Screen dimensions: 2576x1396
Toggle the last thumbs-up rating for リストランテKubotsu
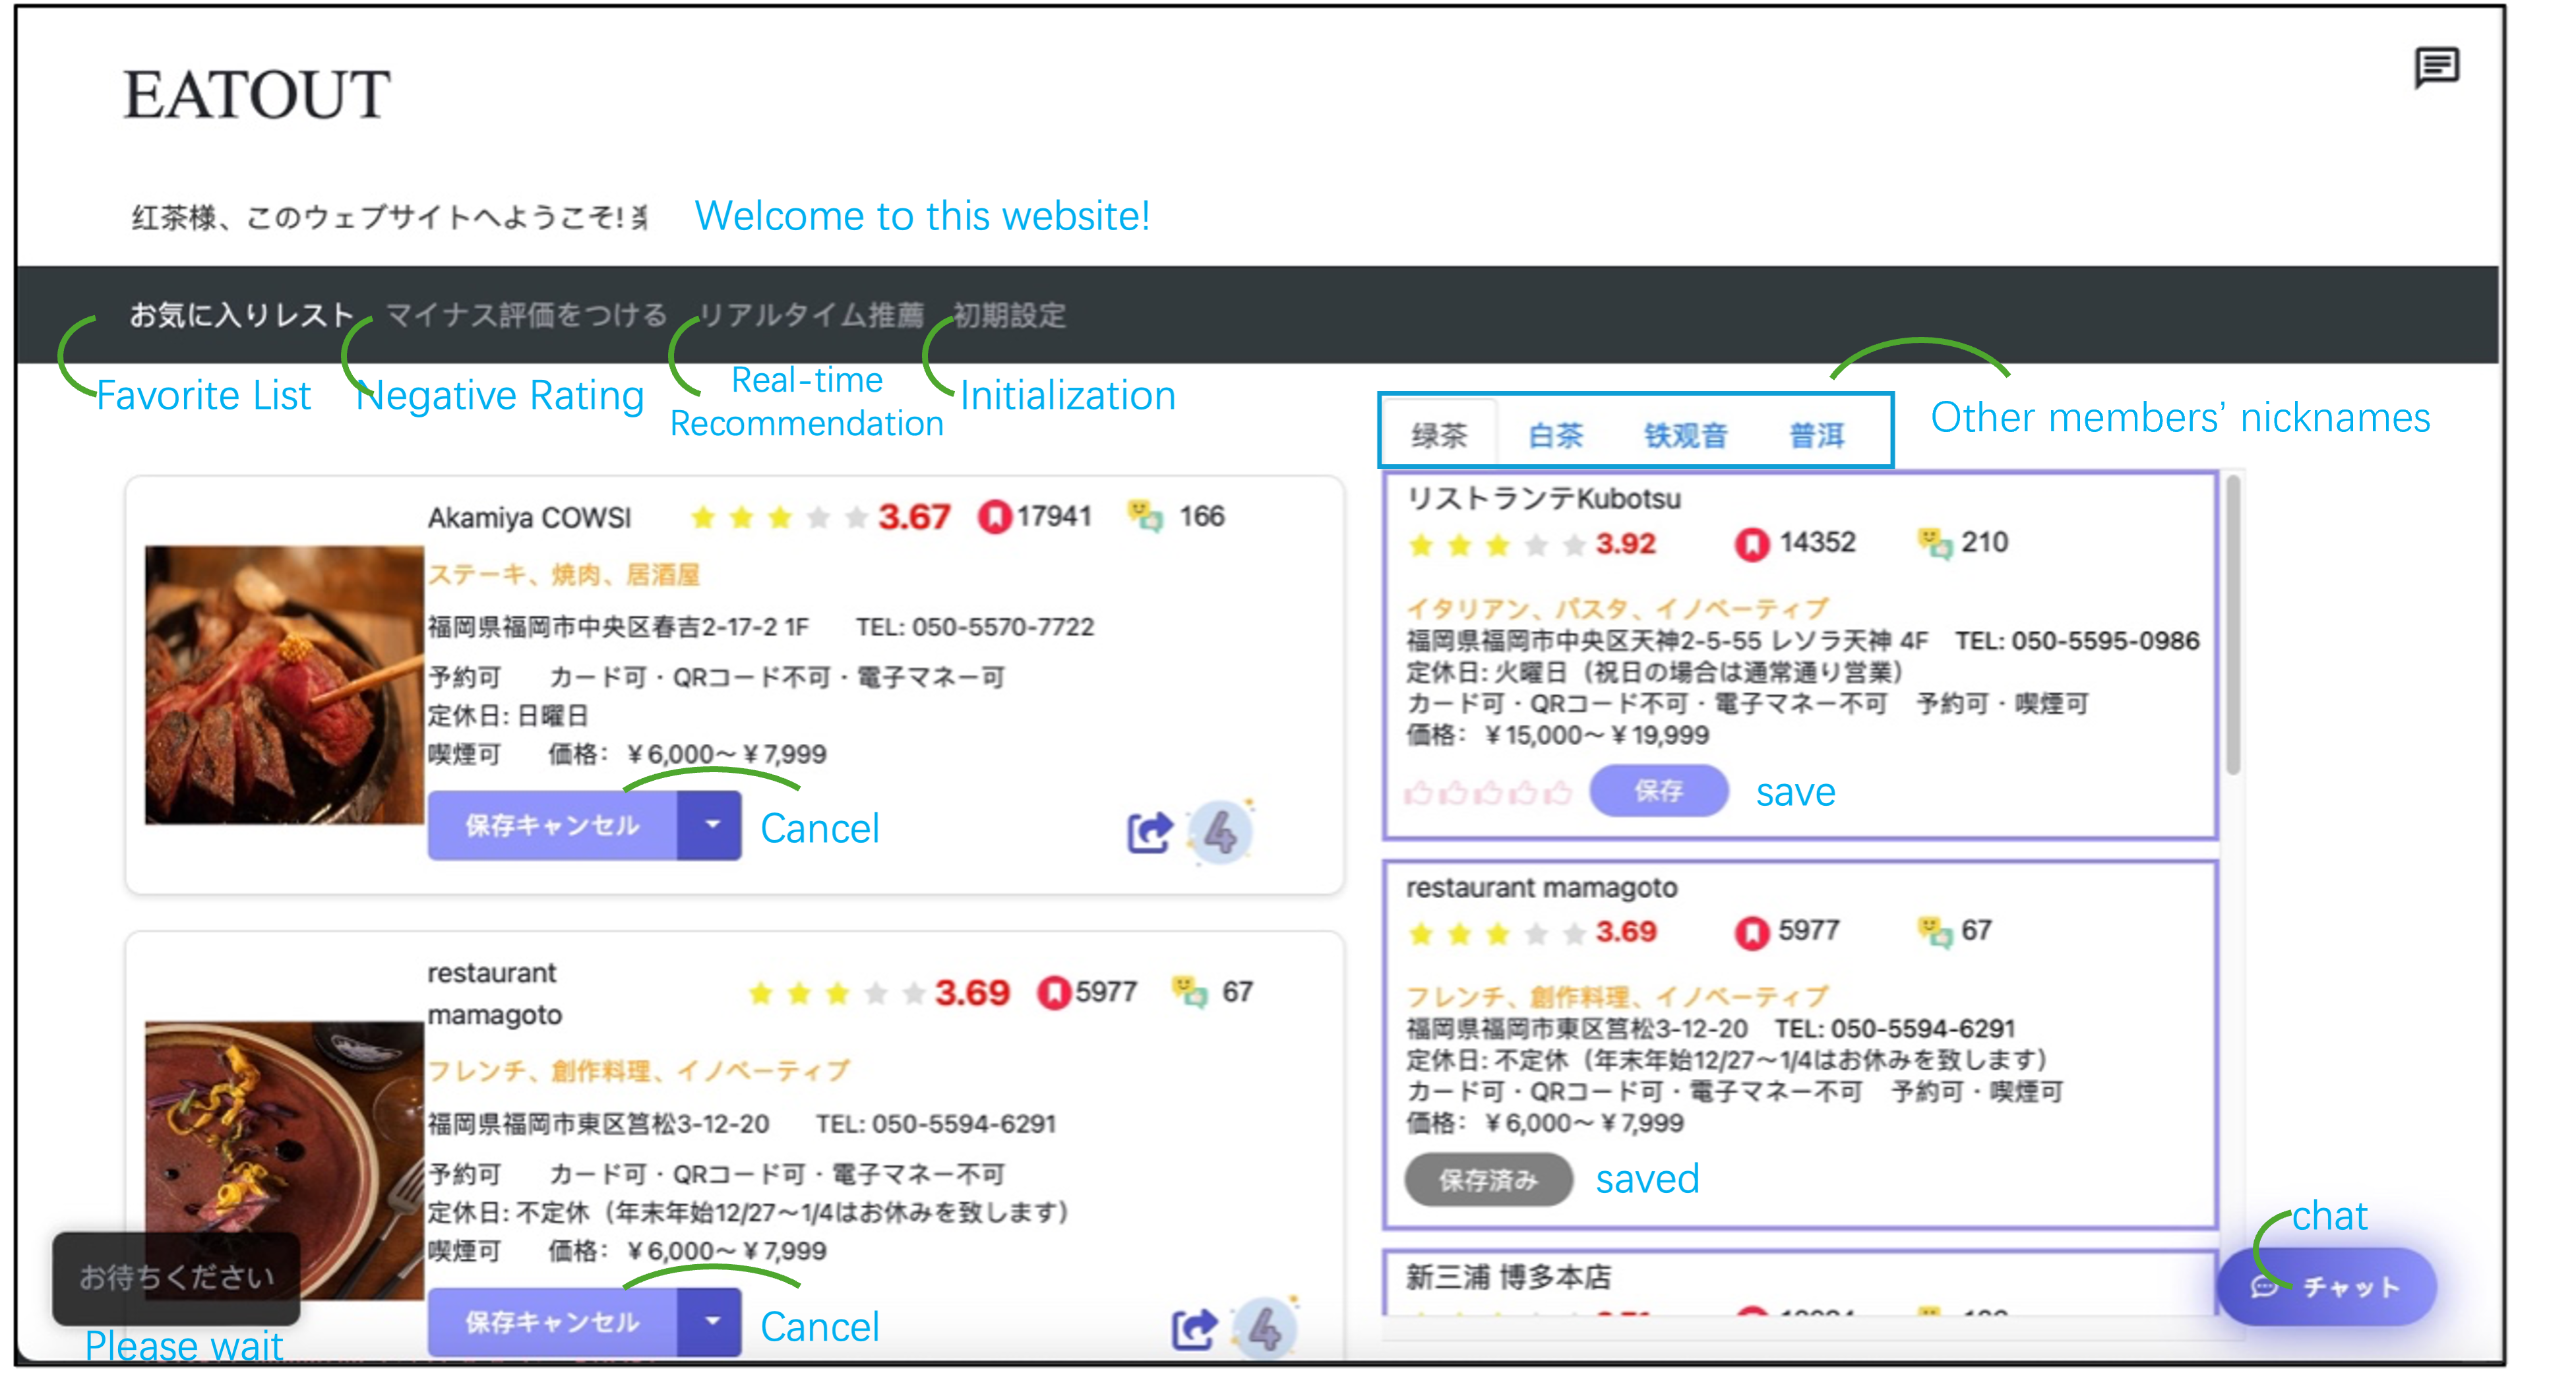pyautogui.click(x=1557, y=793)
